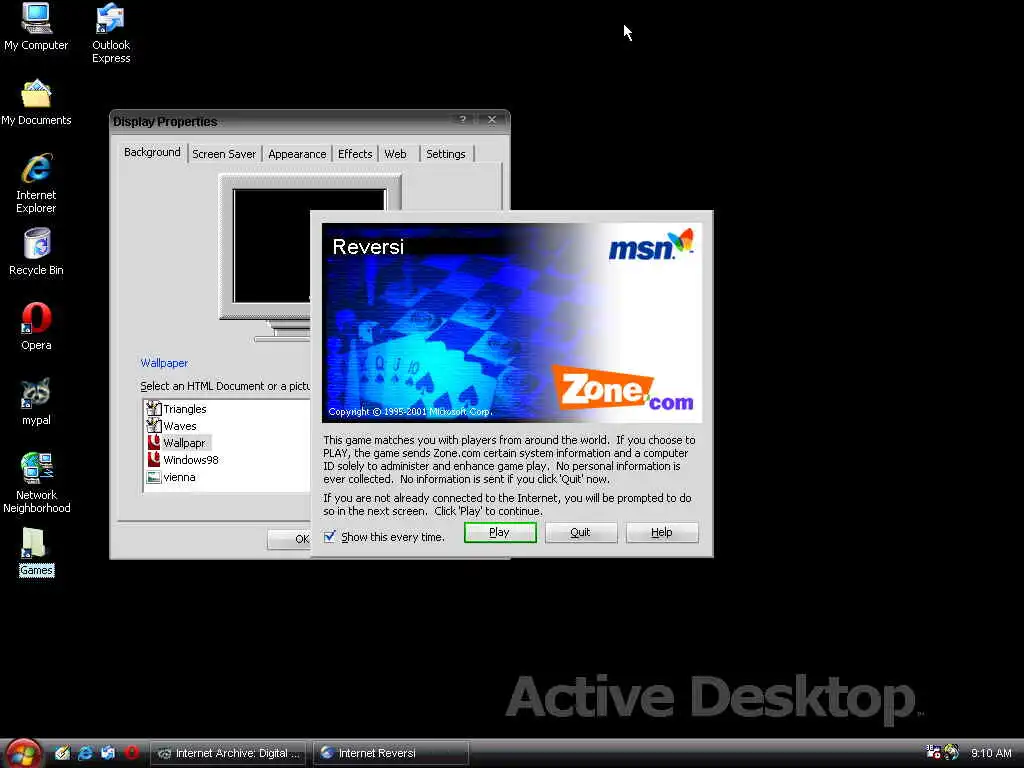Switch to Internet Archive taskbar button
Image resolution: width=1024 pixels, height=768 pixels.
(228, 753)
